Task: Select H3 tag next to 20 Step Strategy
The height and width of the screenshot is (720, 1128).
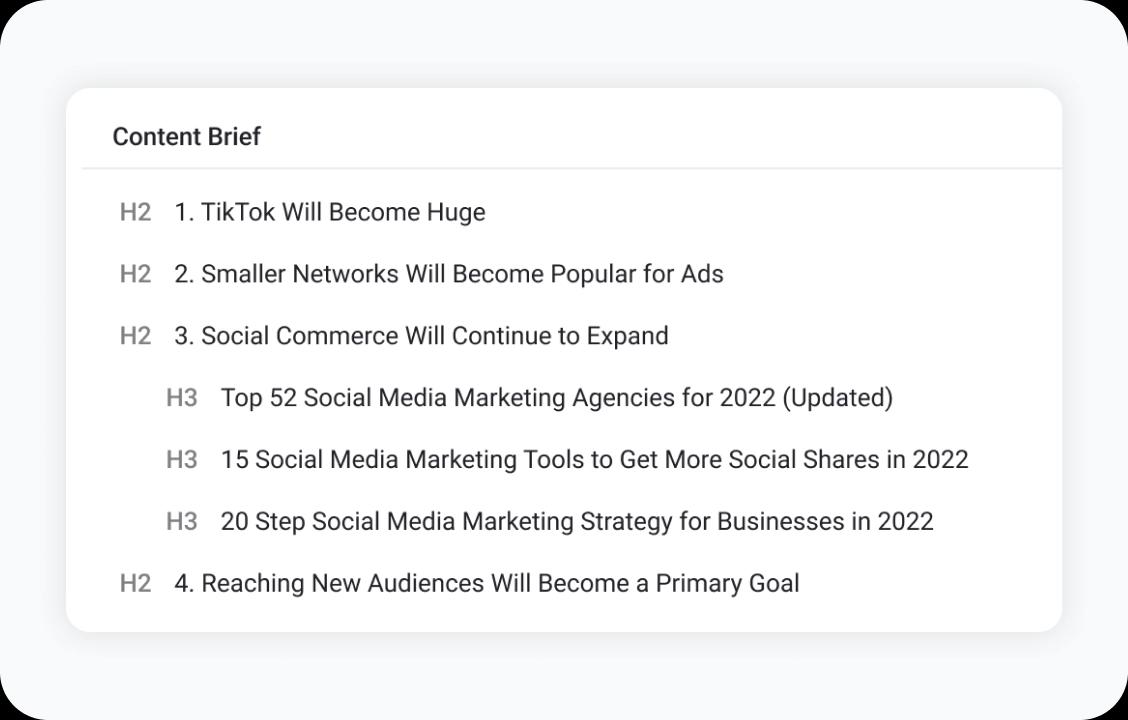Action: click(182, 522)
